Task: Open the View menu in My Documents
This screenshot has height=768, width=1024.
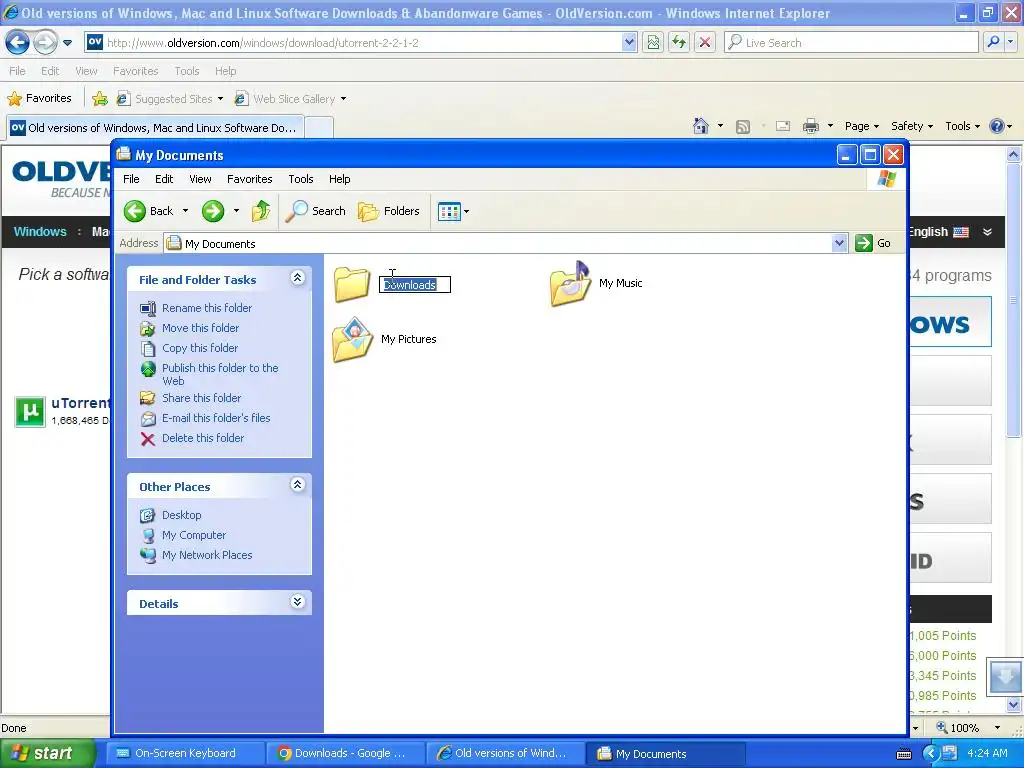Action: point(200,179)
